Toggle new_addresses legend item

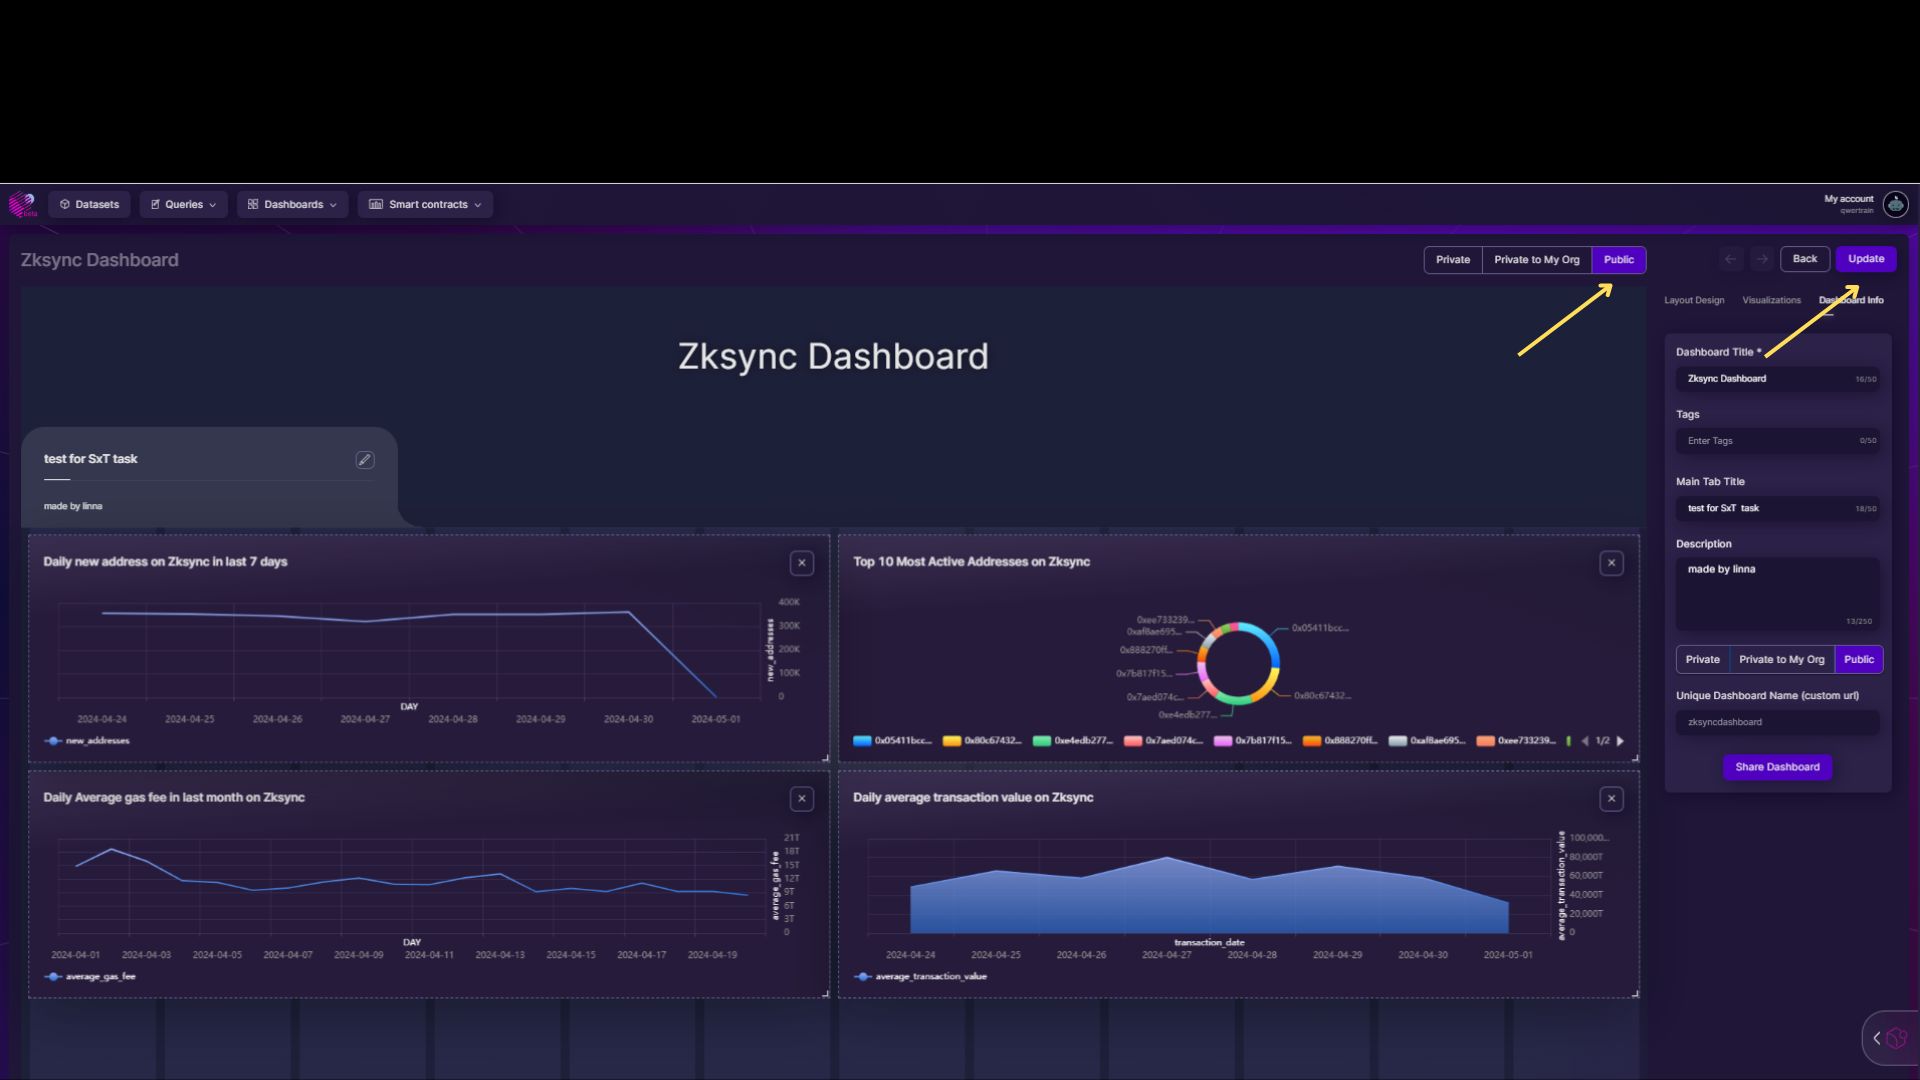[x=88, y=741]
